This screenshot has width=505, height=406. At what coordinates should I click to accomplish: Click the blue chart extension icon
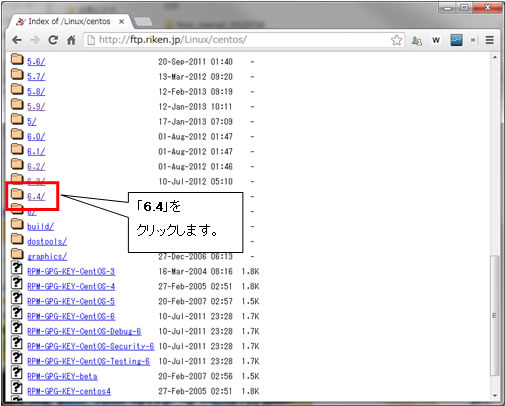pyautogui.click(x=456, y=40)
